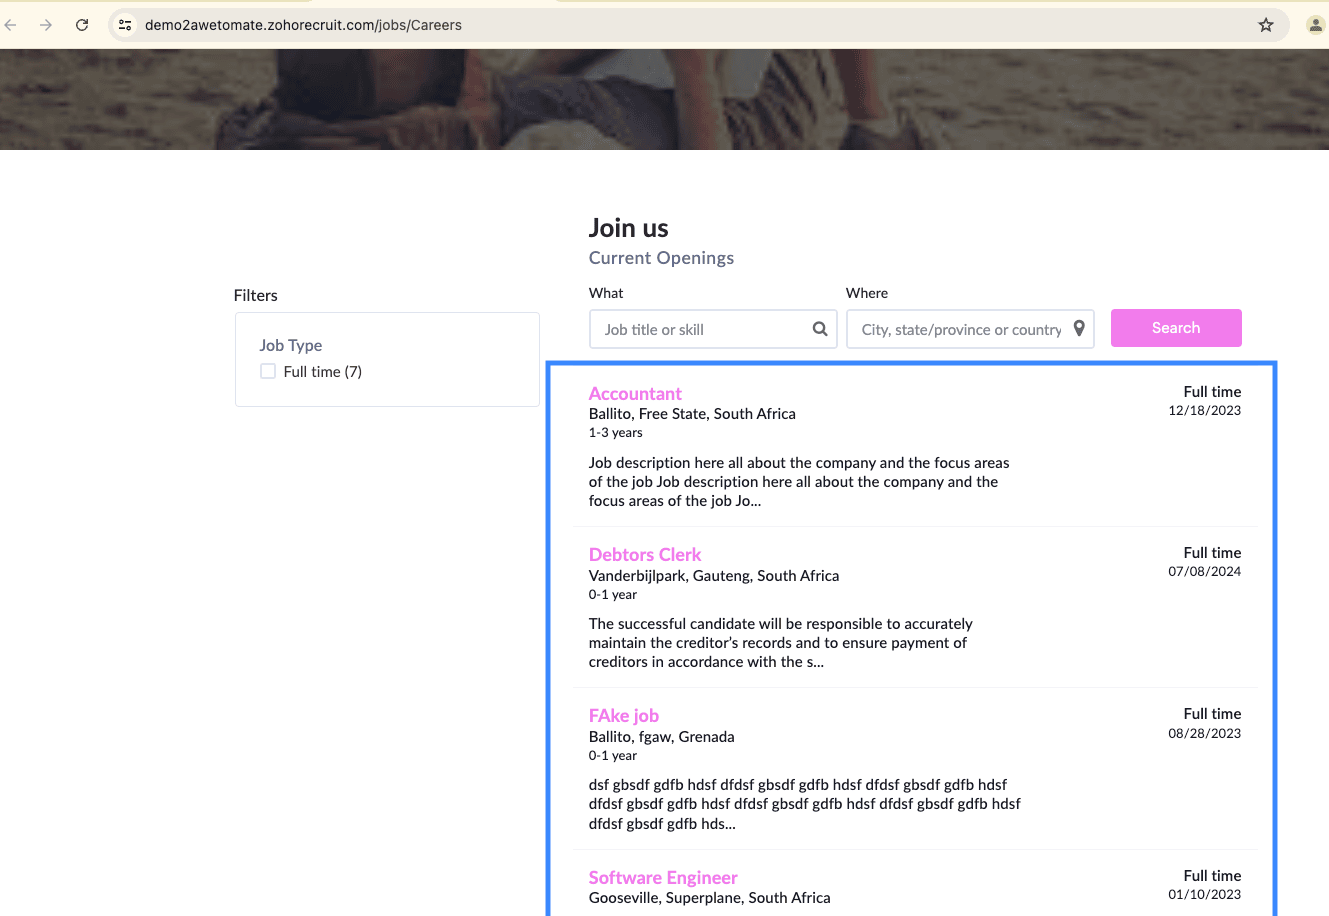Click the top banner image
Screen dimensions: 1329x916
click(664, 100)
